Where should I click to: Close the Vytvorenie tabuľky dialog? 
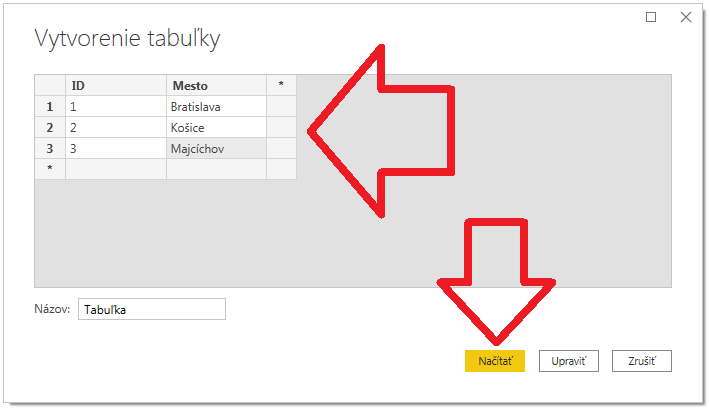click(x=686, y=17)
